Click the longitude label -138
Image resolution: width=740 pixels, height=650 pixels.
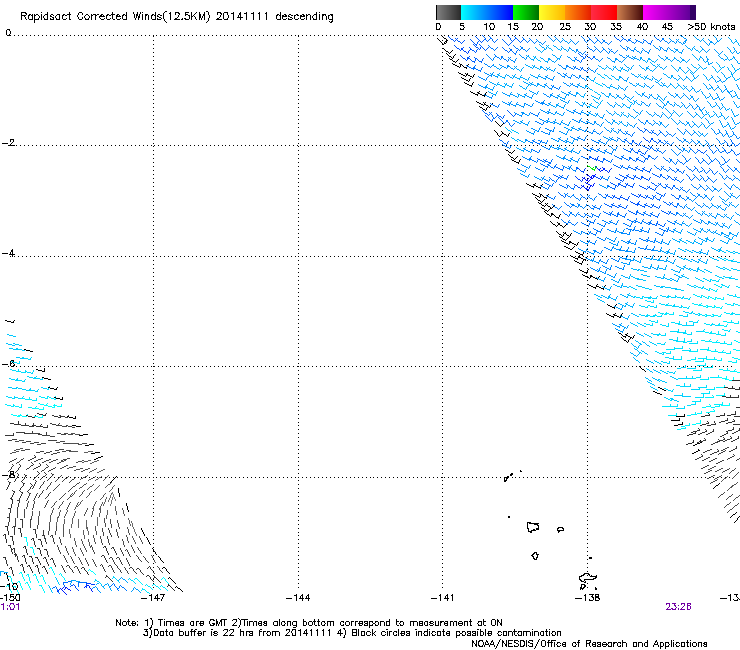click(587, 598)
